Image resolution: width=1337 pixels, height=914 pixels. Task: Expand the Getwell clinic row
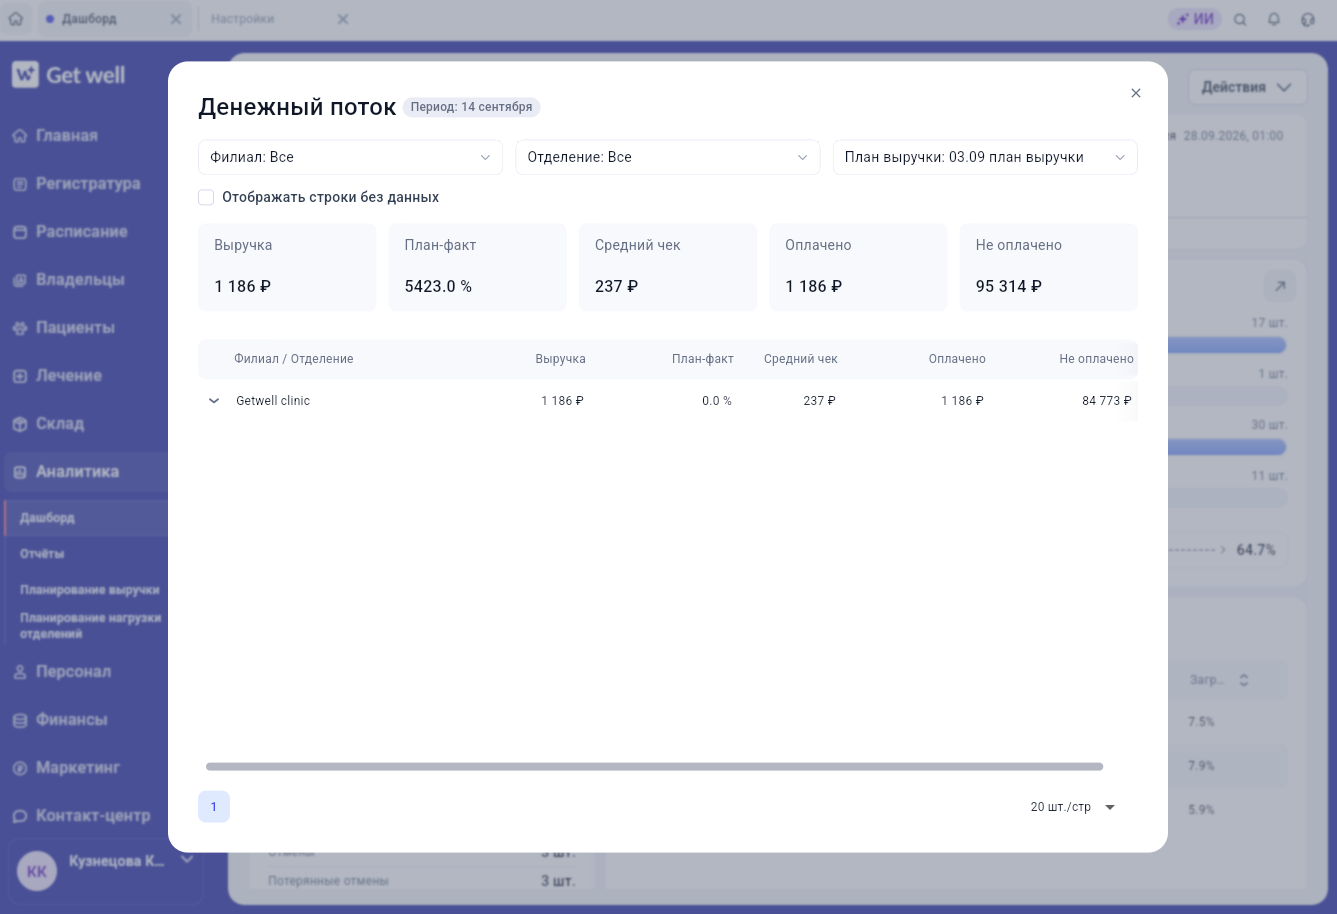point(213,401)
